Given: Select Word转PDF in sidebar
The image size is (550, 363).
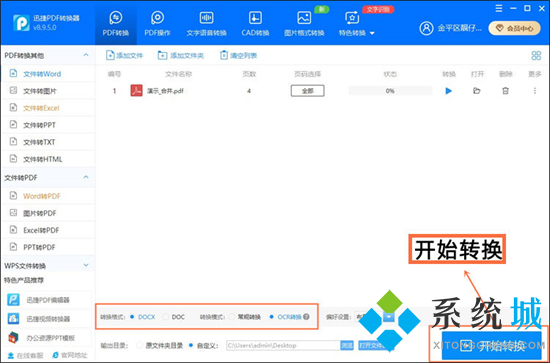Looking at the screenshot, I should pos(48,196).
